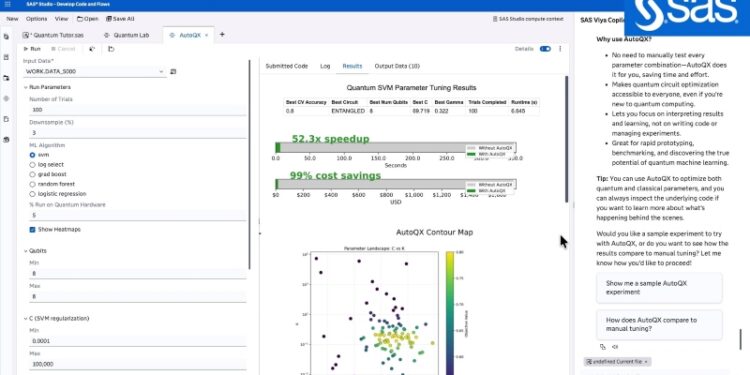Click the parameters pane vertical scrollbar
Viewport: 750px width, 375px height.
[x=249, y=165]
